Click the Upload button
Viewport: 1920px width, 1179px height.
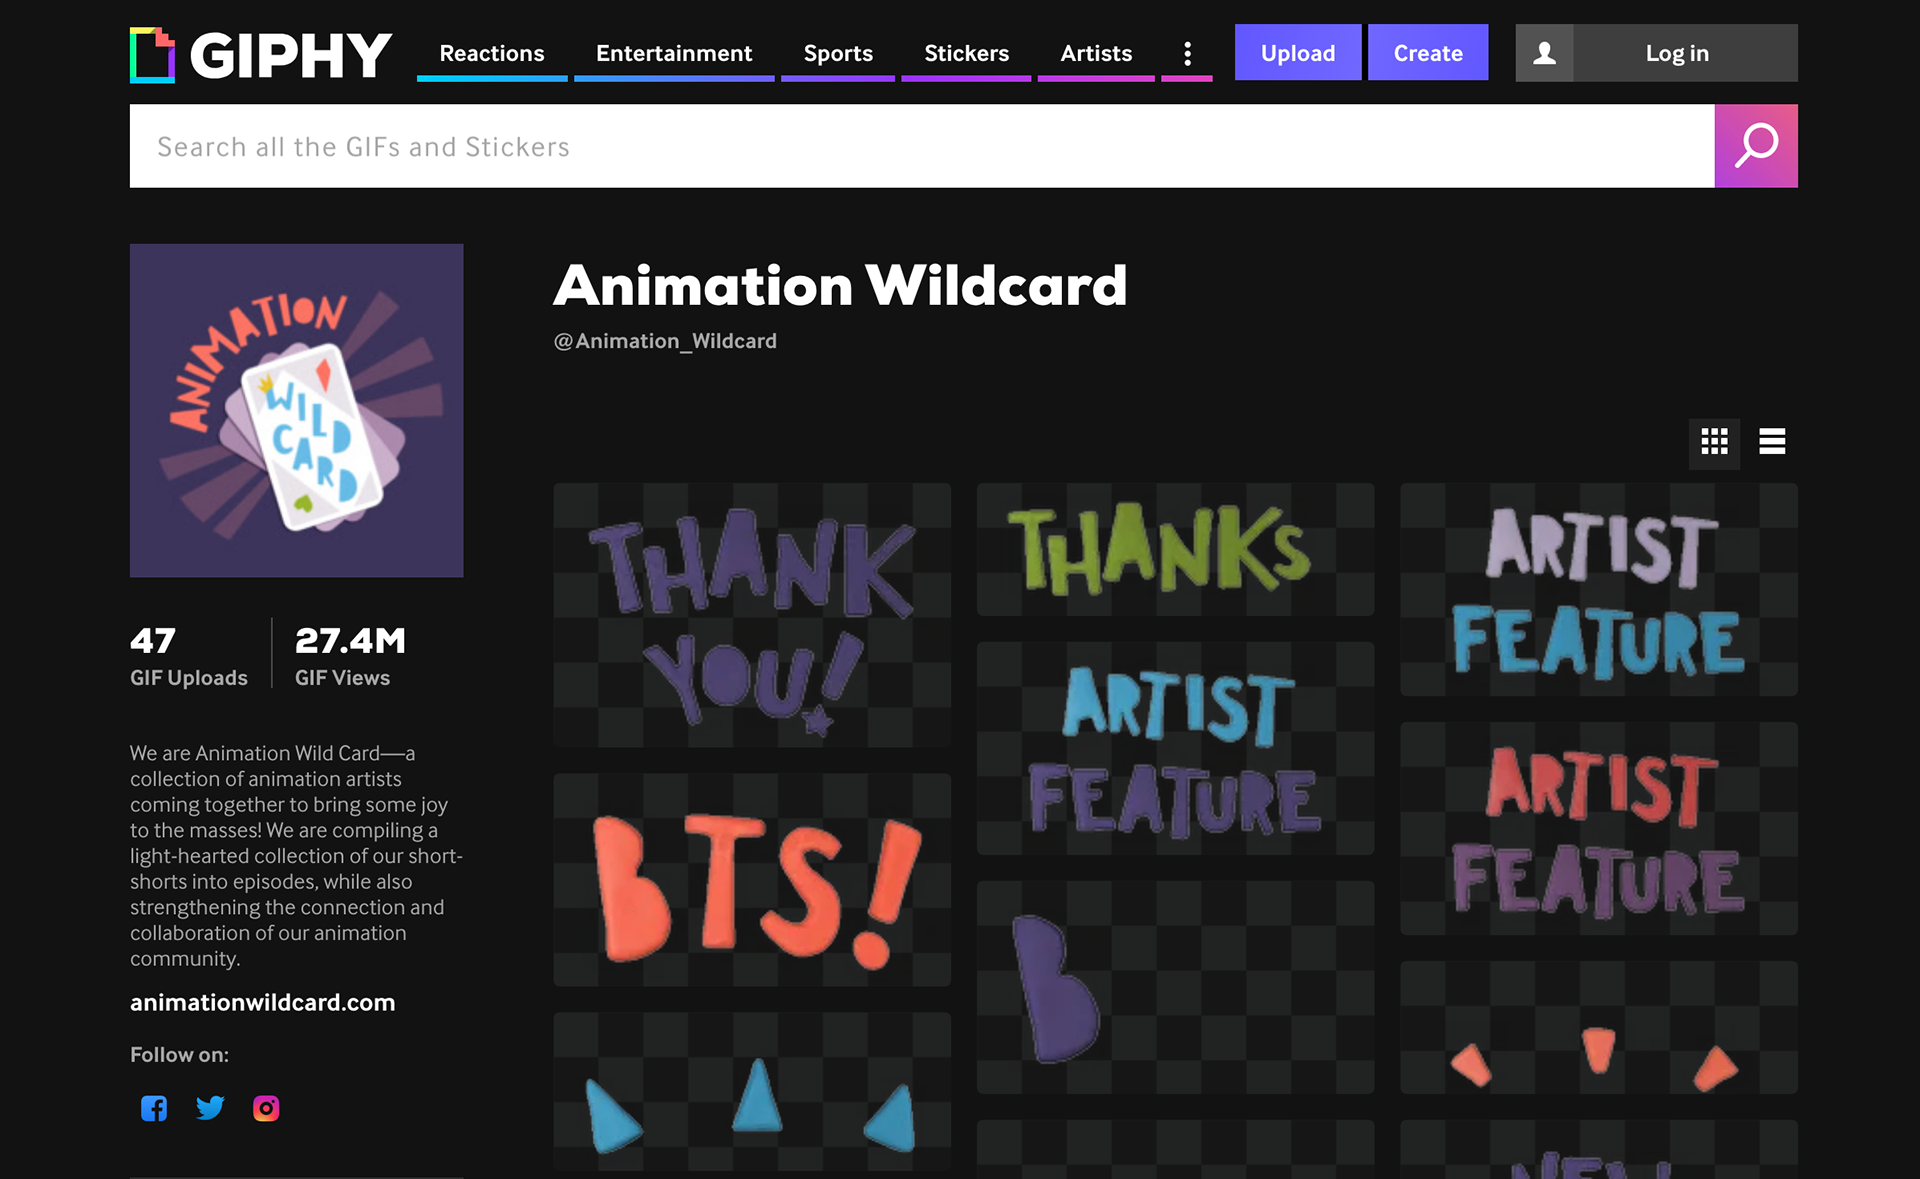coord(1298,53)
